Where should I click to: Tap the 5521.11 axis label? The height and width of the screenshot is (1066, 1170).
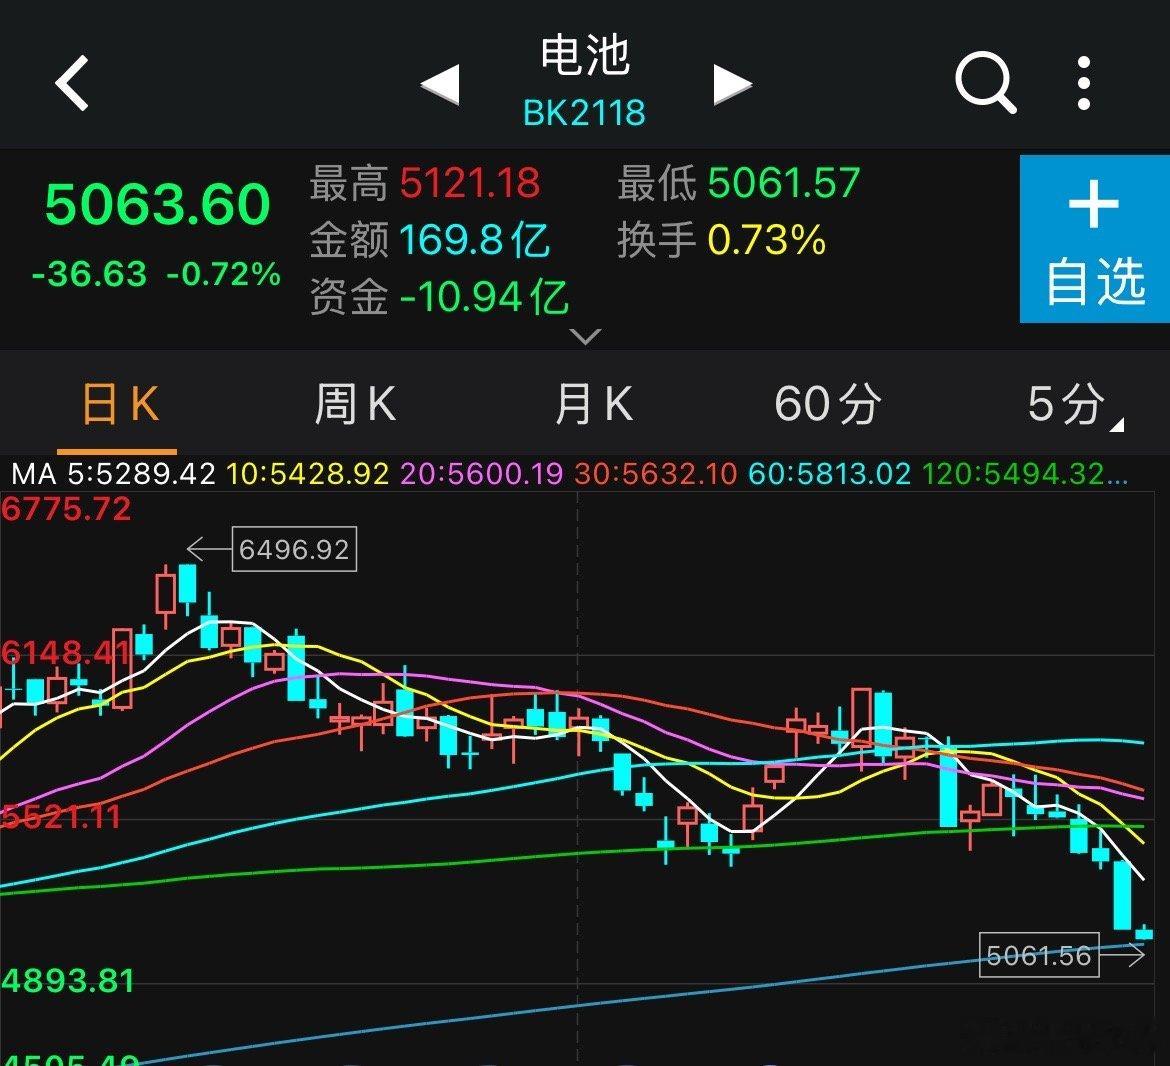point(61,818)
